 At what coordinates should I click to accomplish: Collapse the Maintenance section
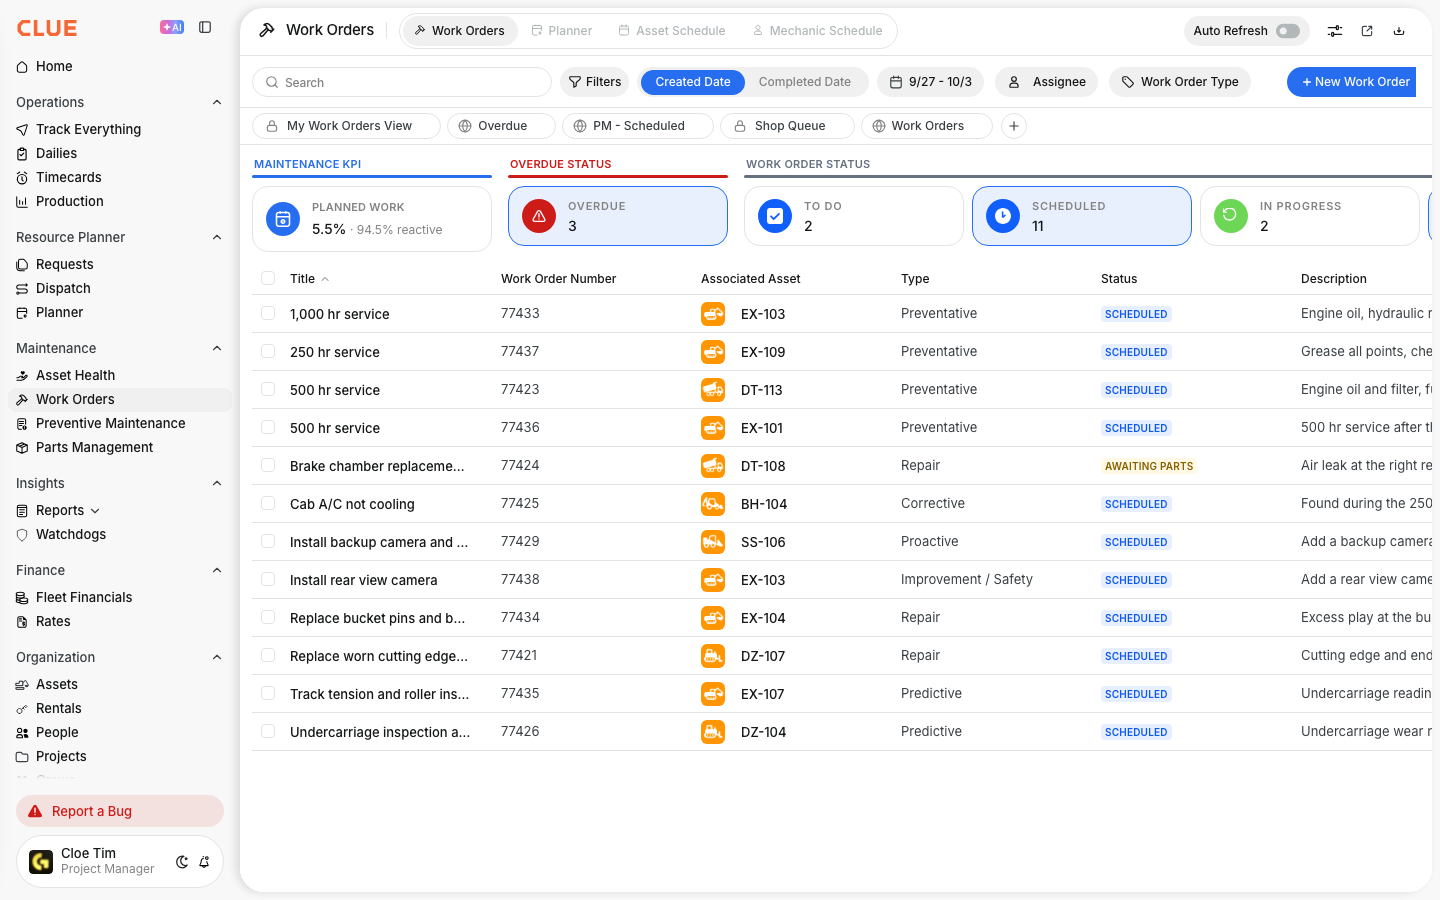[217, 348]
